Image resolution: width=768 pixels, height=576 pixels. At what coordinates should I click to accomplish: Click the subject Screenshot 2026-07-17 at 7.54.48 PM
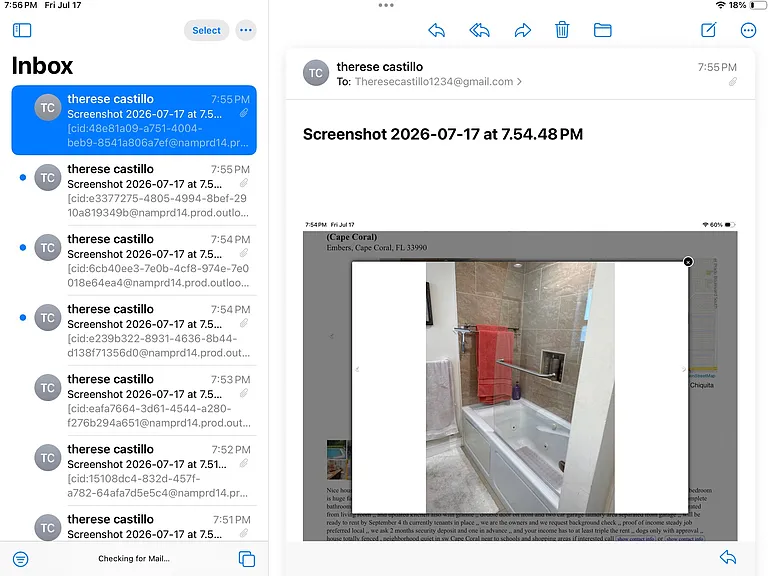443,134
